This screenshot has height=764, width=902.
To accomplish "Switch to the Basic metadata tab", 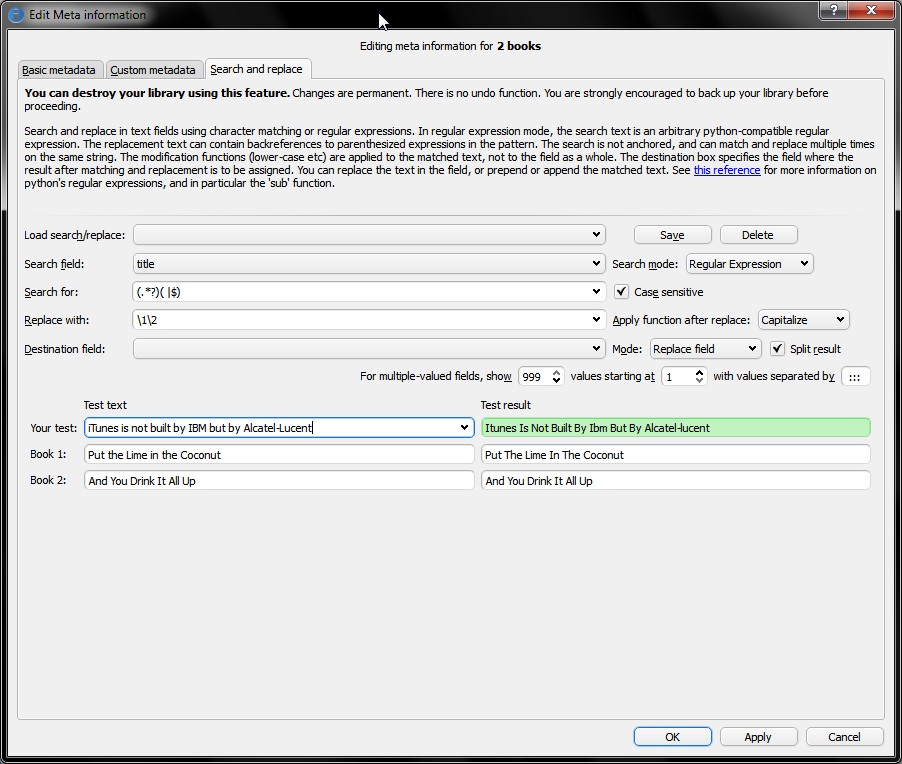I will pyautogui.click(x=59, y=70).
